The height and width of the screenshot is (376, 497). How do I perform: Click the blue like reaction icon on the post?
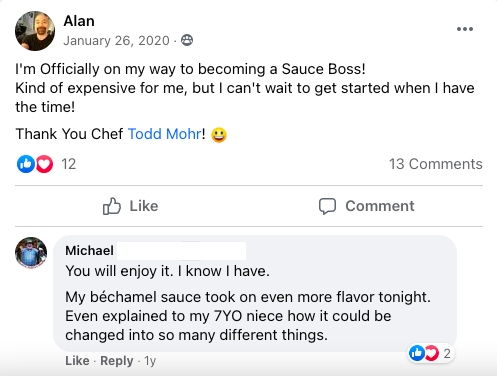pyautogui.click(x=26, y=164)
